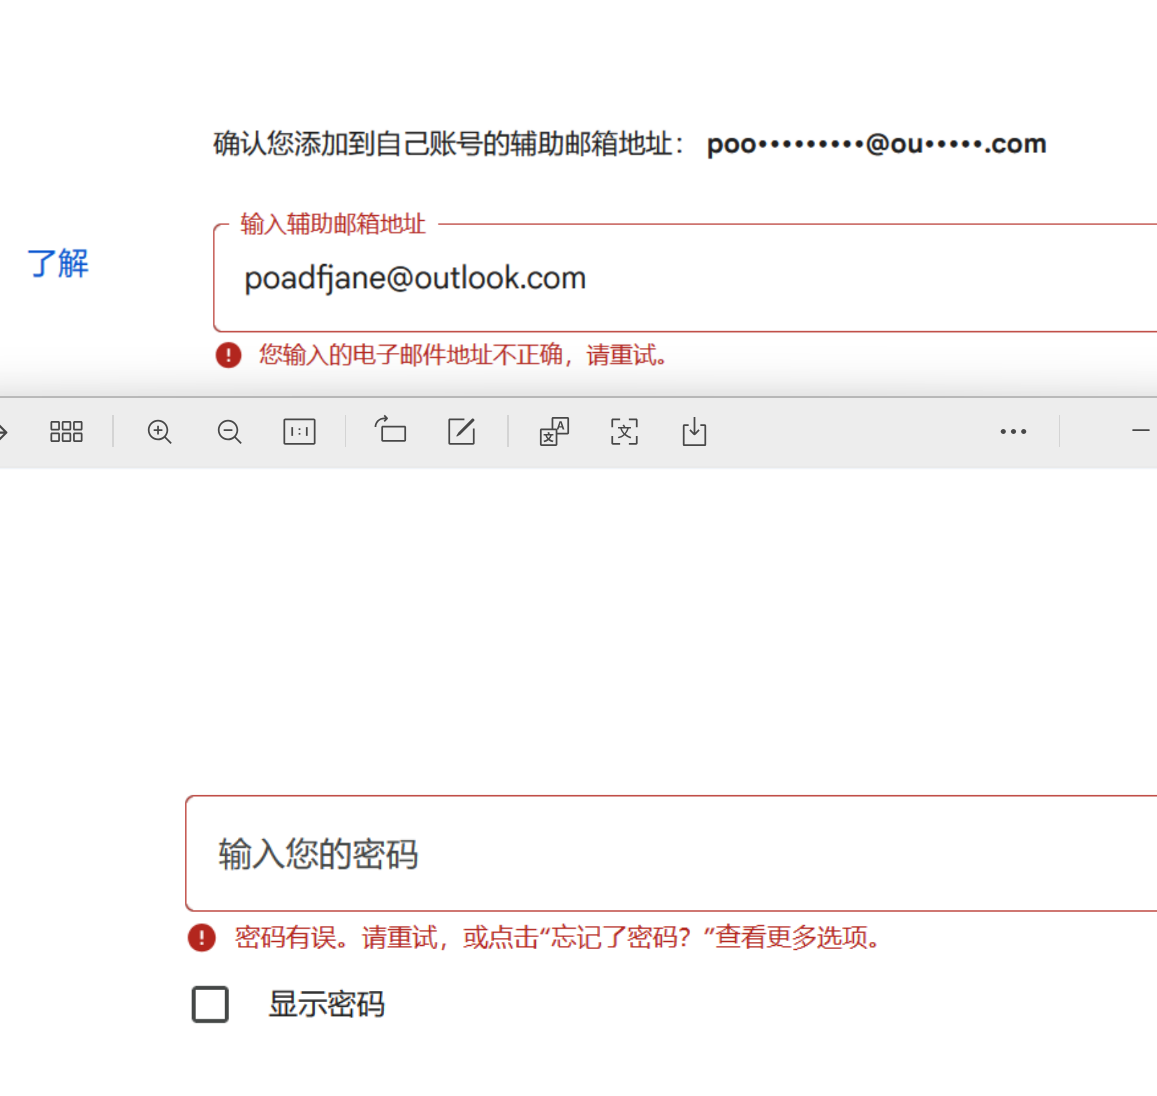Image resolution: width=1157 pixels, height=1096 pixels.
Task: Show image at 1:1 actual size
Action: point(299,432)
